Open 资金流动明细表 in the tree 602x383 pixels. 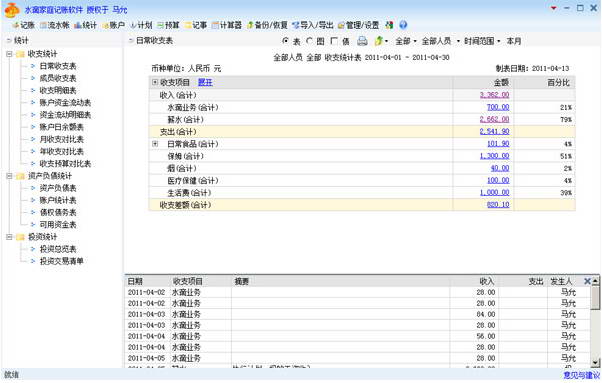65,115
